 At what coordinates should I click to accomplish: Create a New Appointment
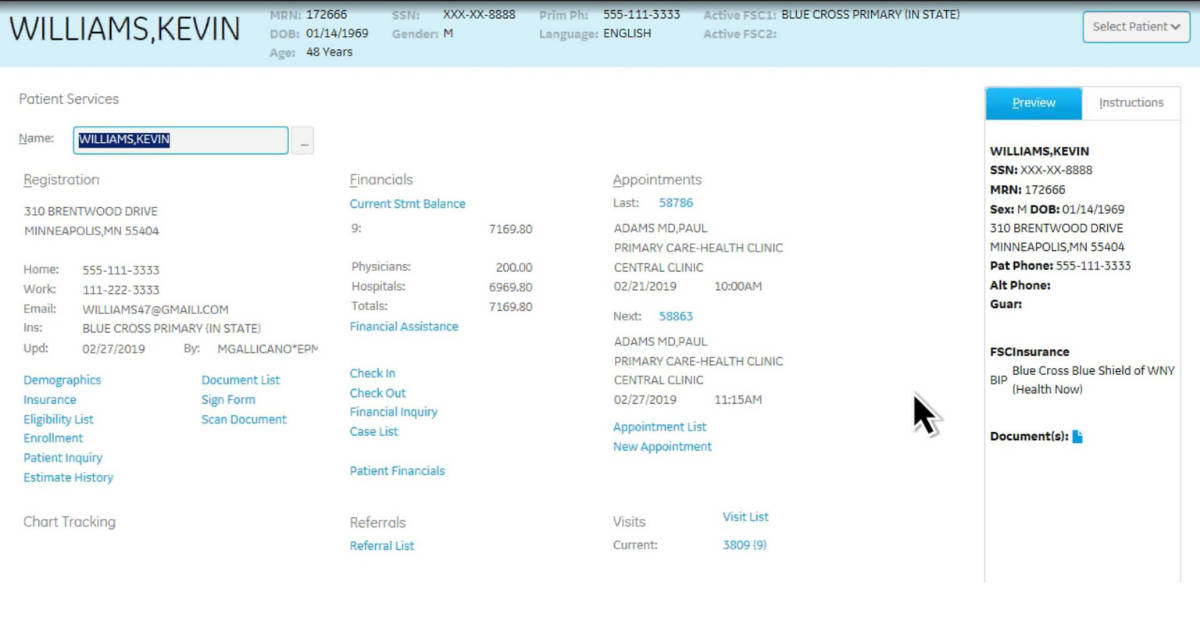coord(662,447)
